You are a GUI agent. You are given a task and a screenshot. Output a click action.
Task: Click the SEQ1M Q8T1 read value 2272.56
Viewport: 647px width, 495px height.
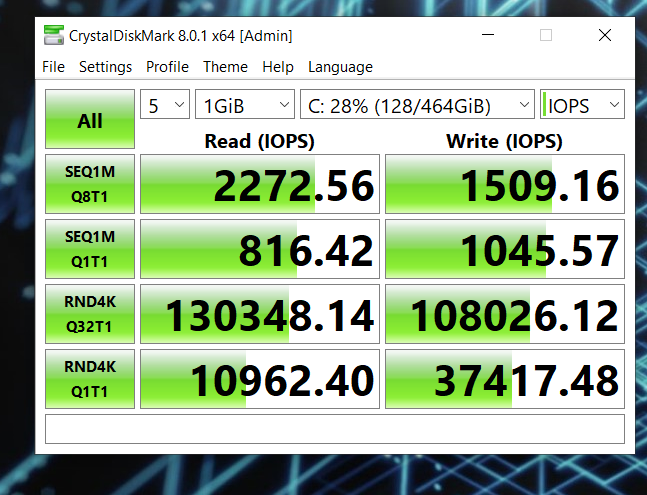(x=260, y=184)
